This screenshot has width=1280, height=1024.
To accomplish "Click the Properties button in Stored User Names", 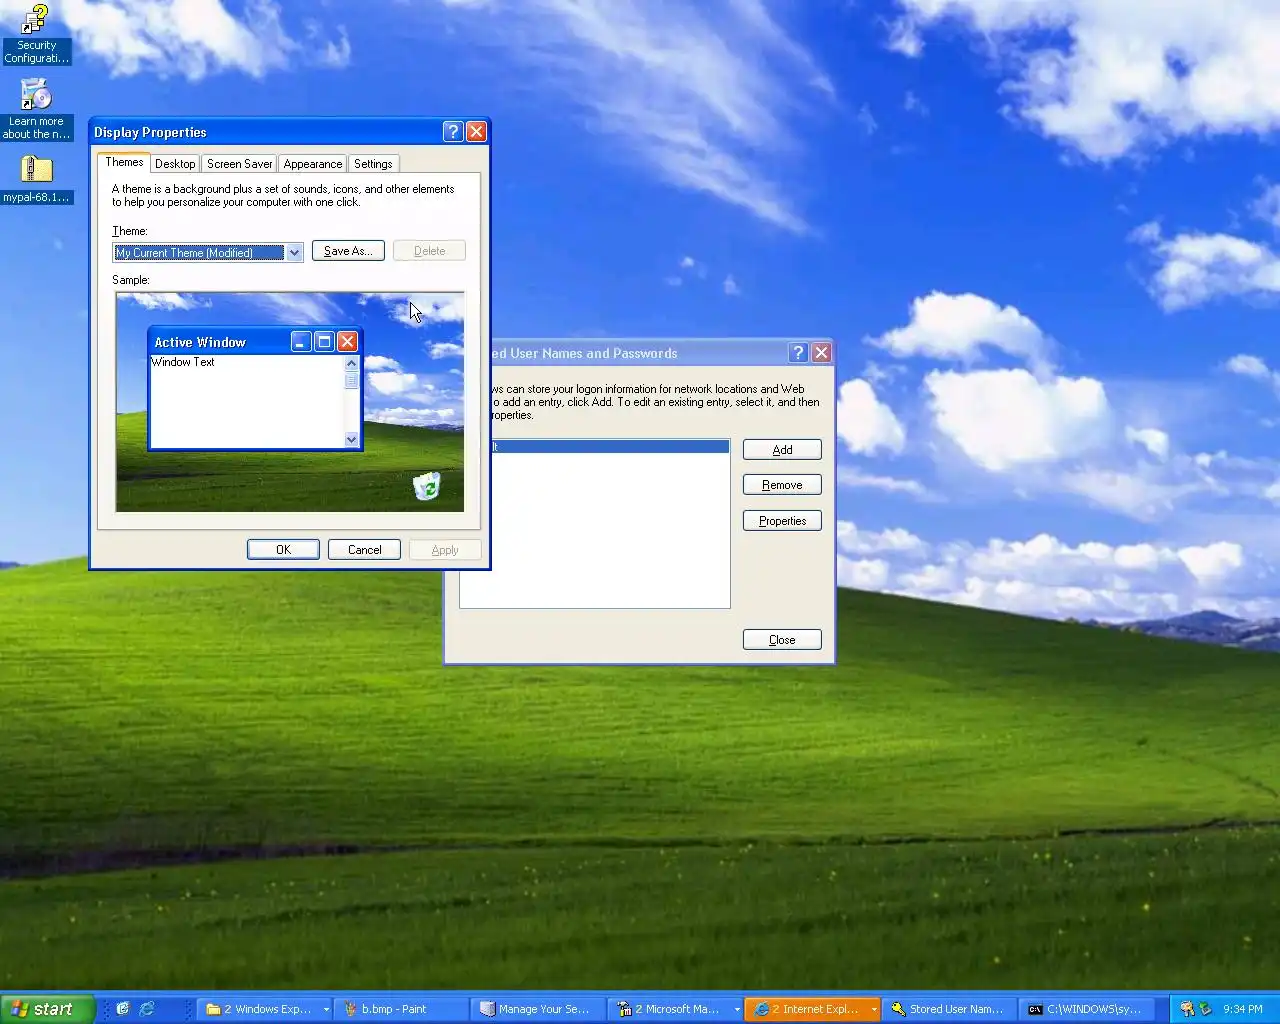I will [x=782, y=521].
